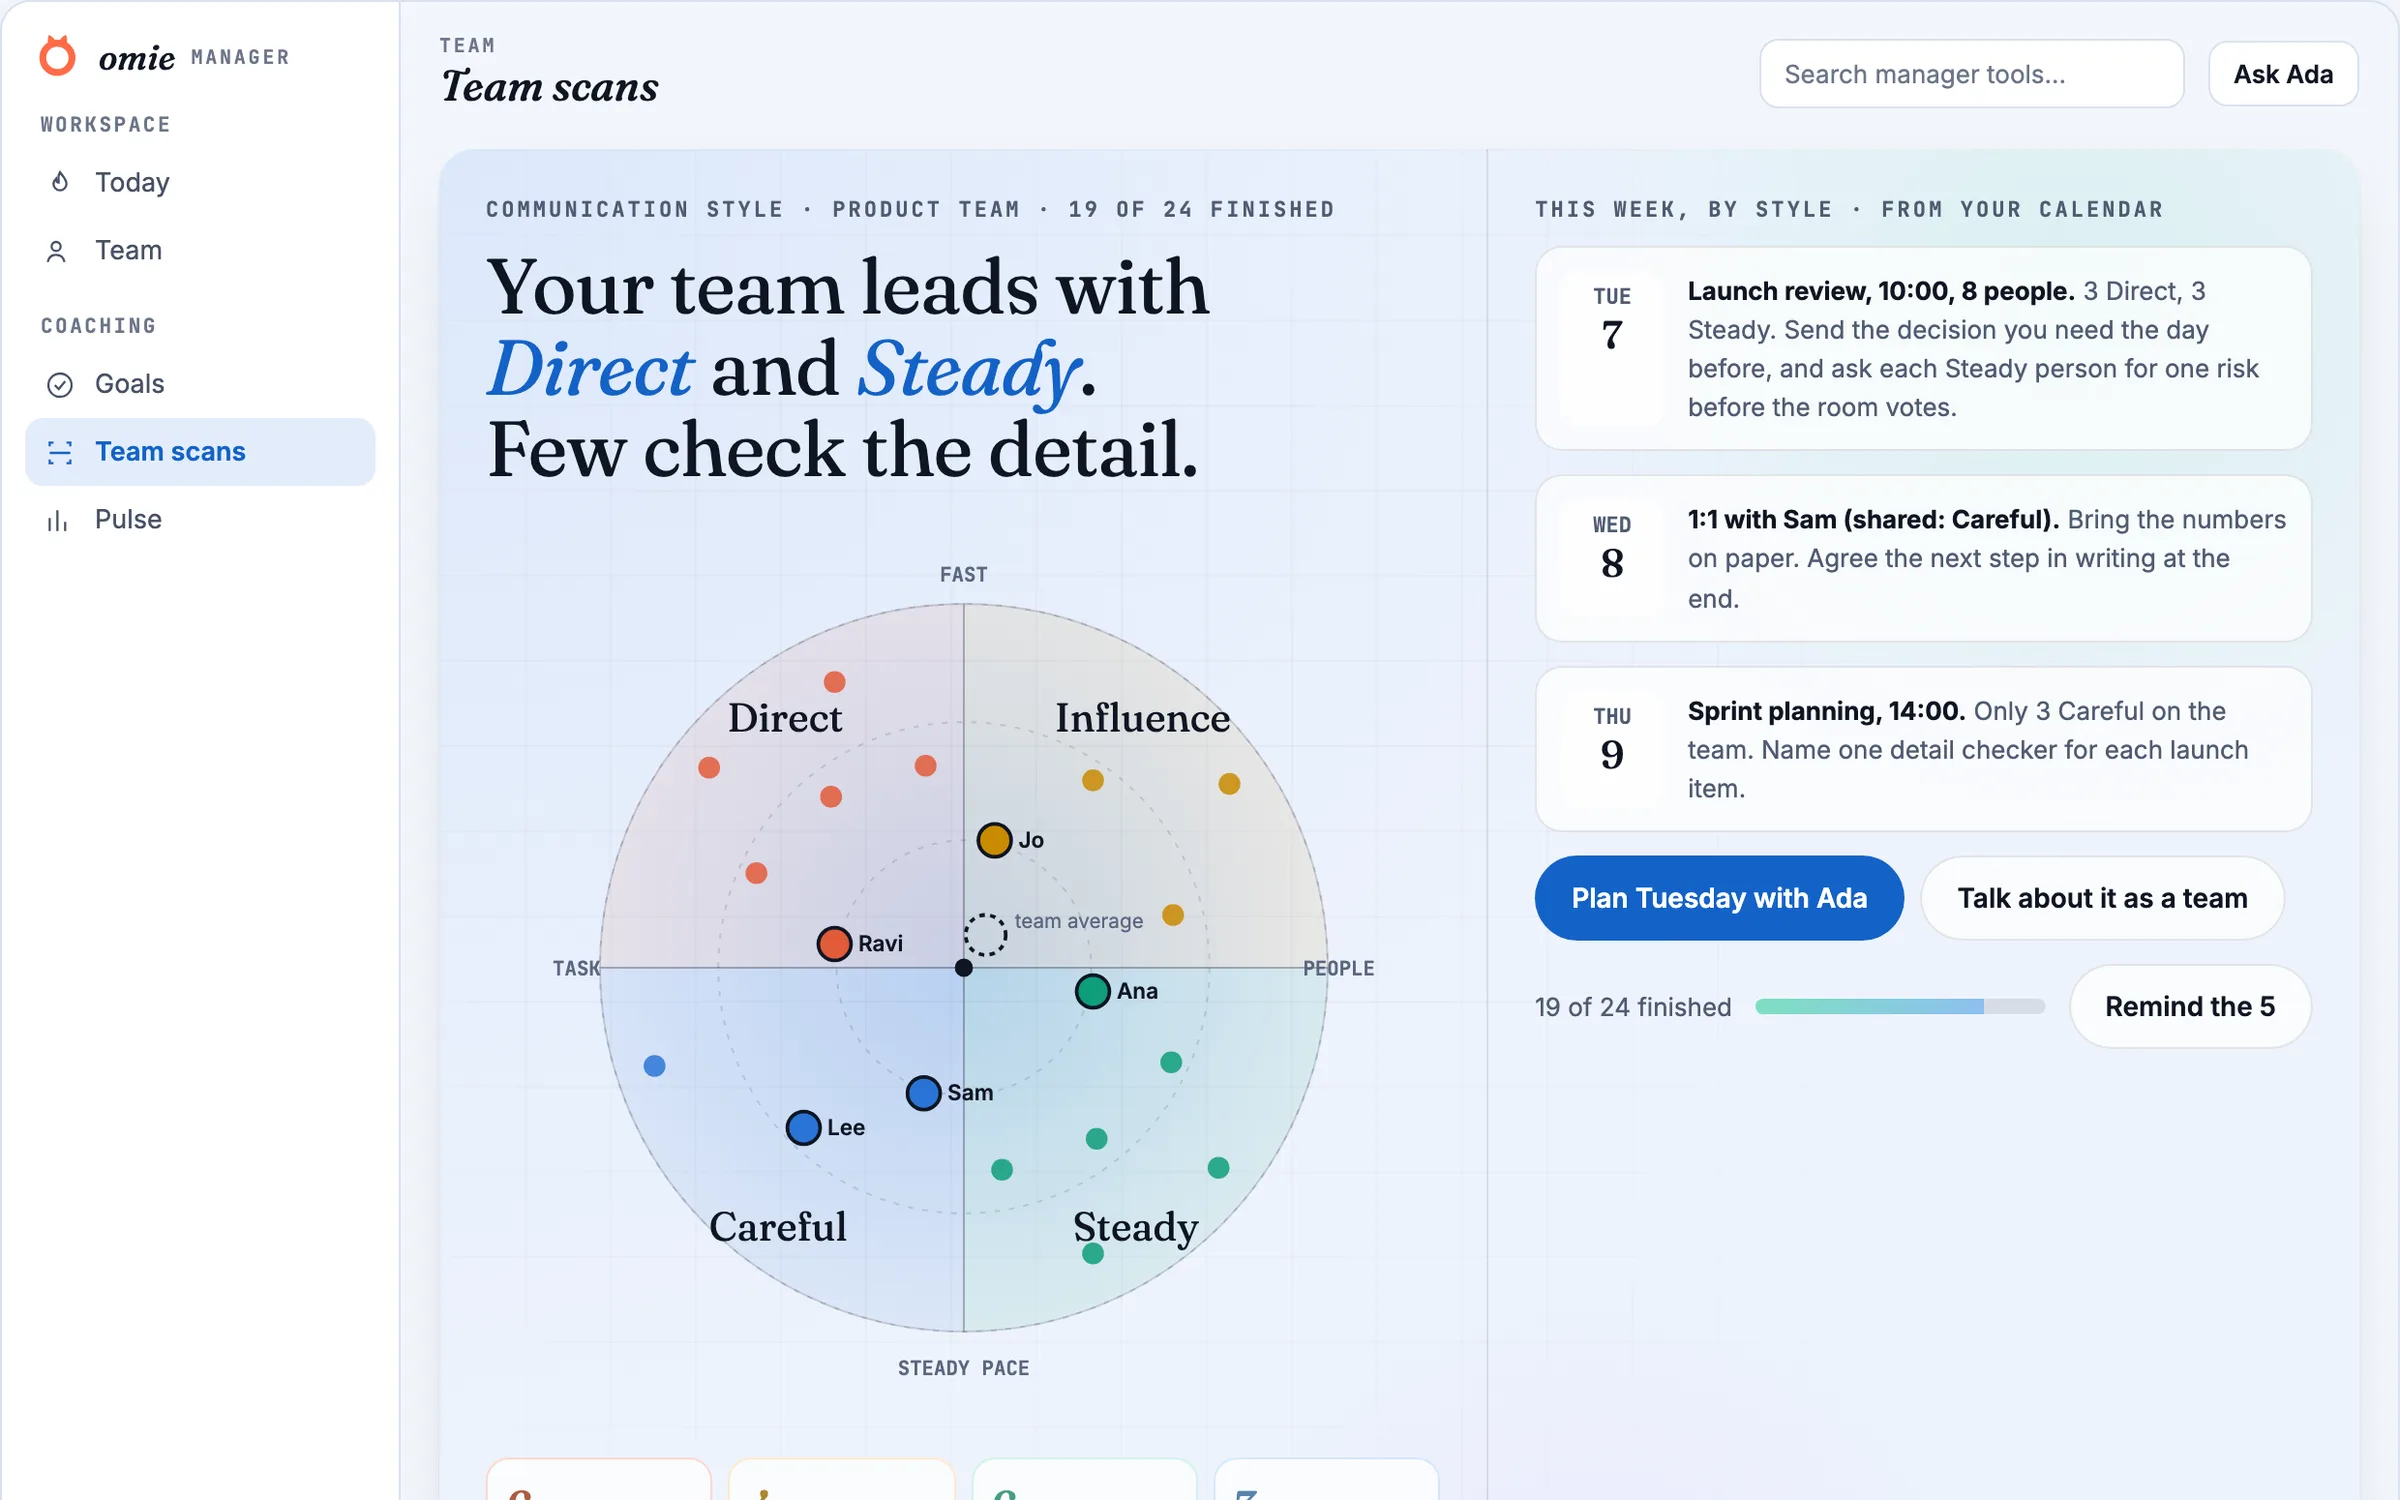Click the '19 of 24 finished' status text
This screenshot has height=1500, width=2400.
(1633, 1007)
